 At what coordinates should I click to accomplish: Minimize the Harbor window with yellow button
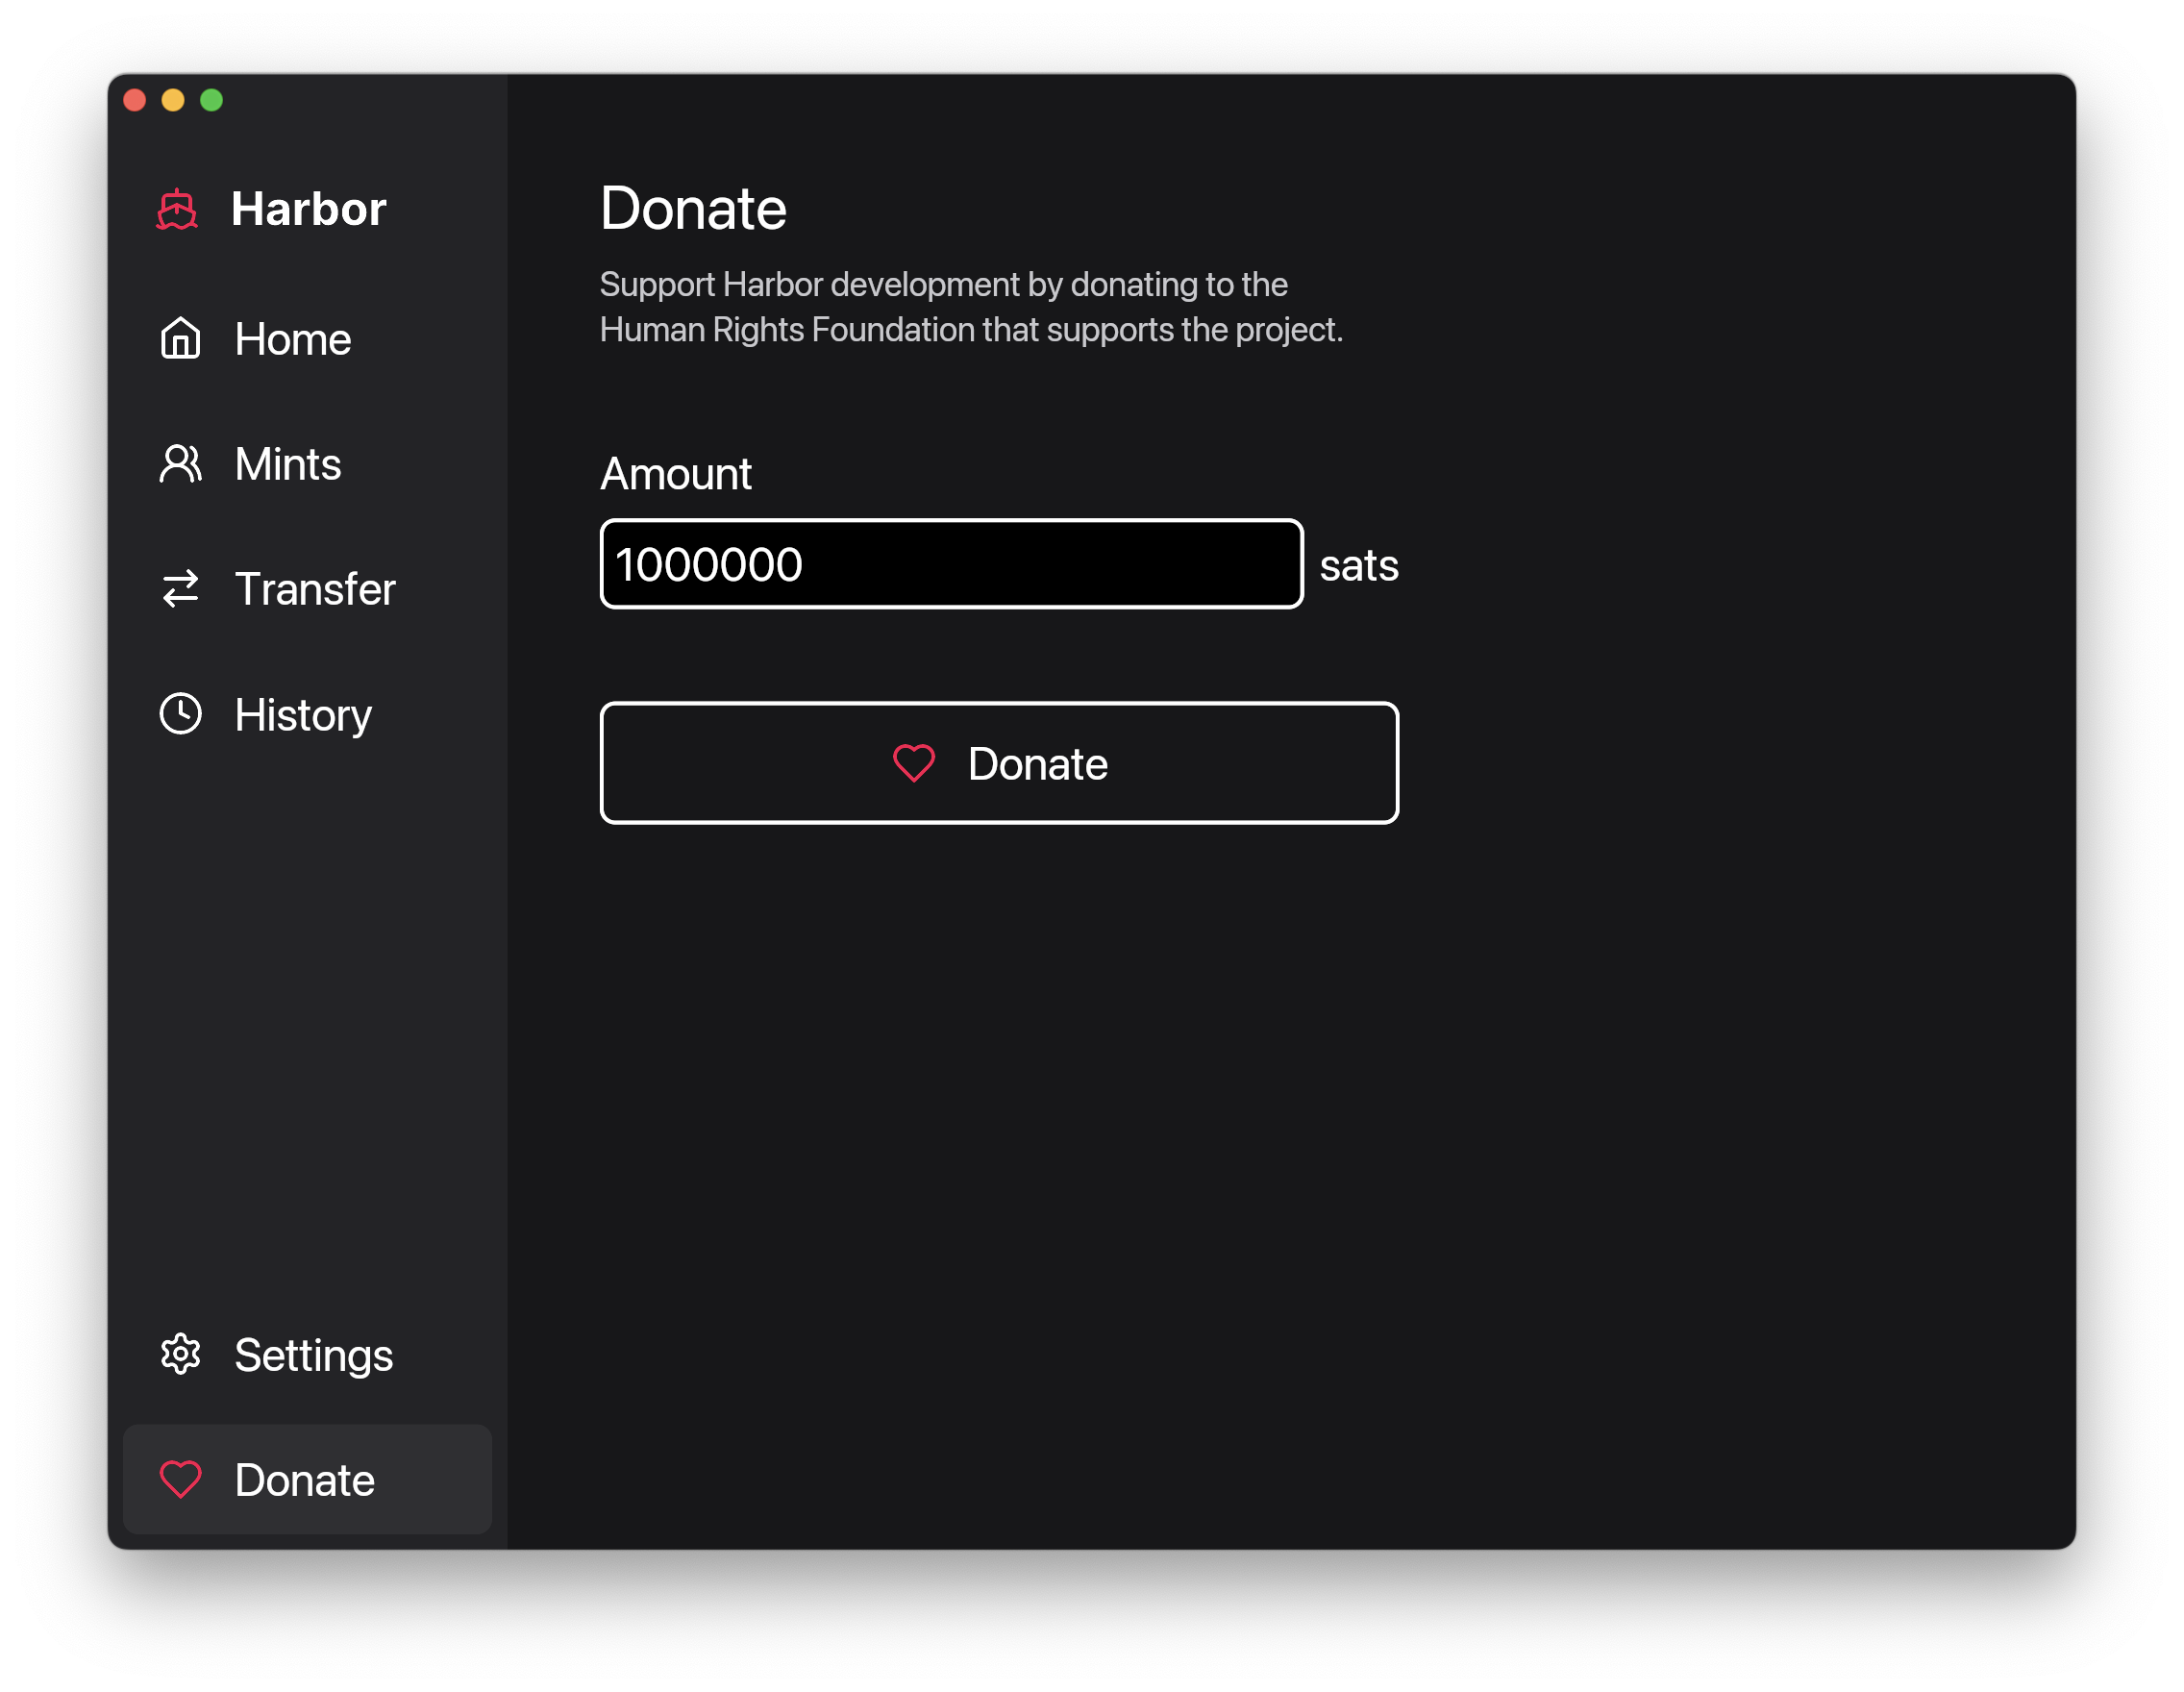(173, 100)
